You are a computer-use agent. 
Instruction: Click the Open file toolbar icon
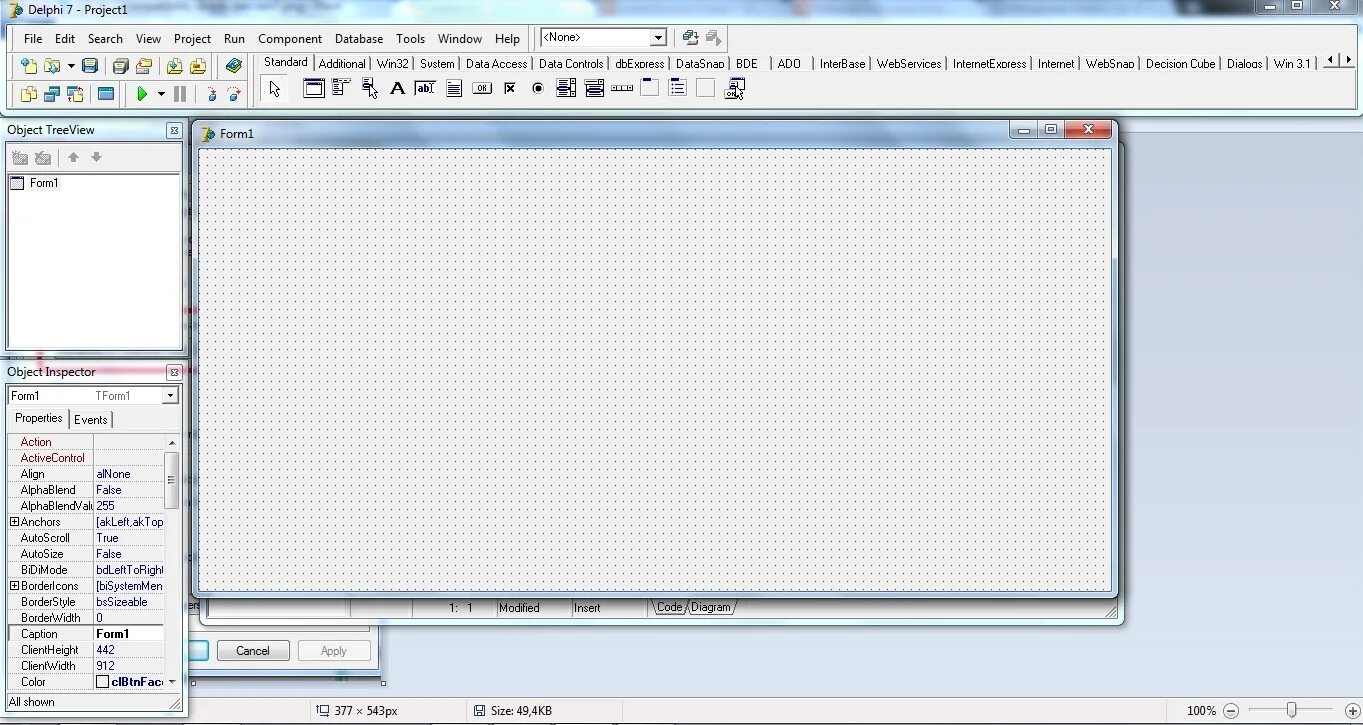pyautogui.click(x=52, y=66)
